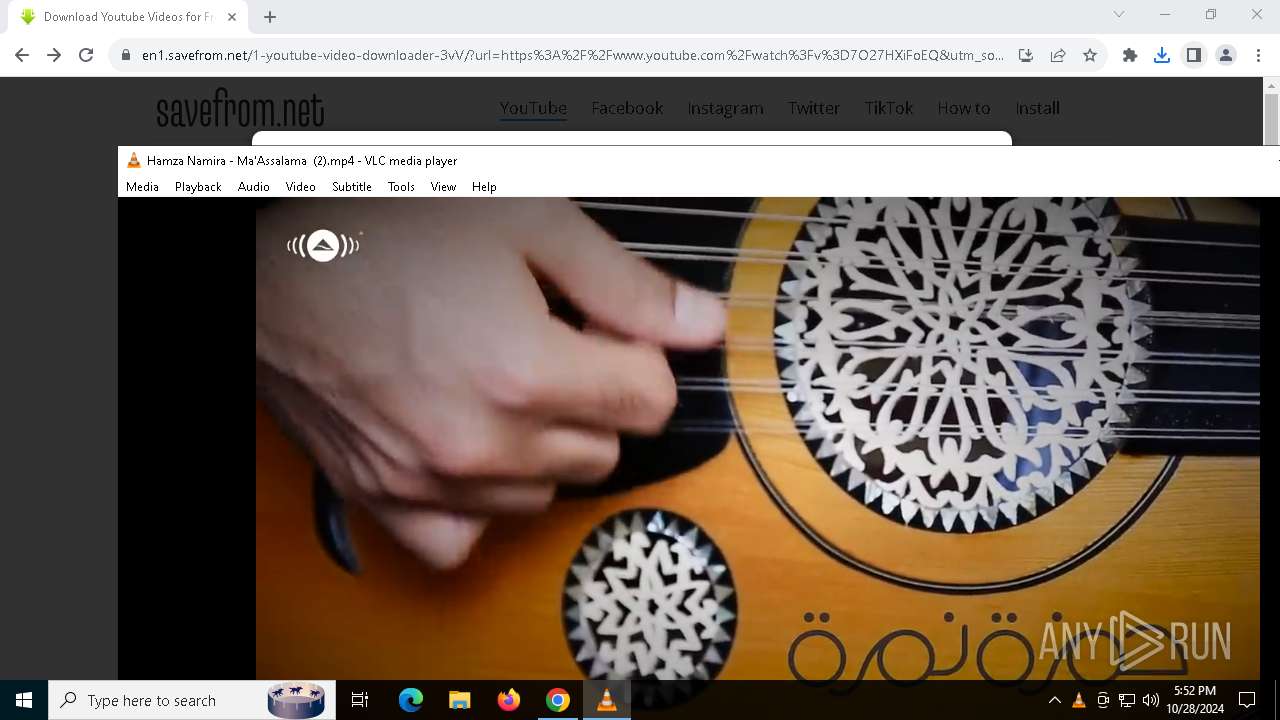Click the Chrome address bar URL

572,55
